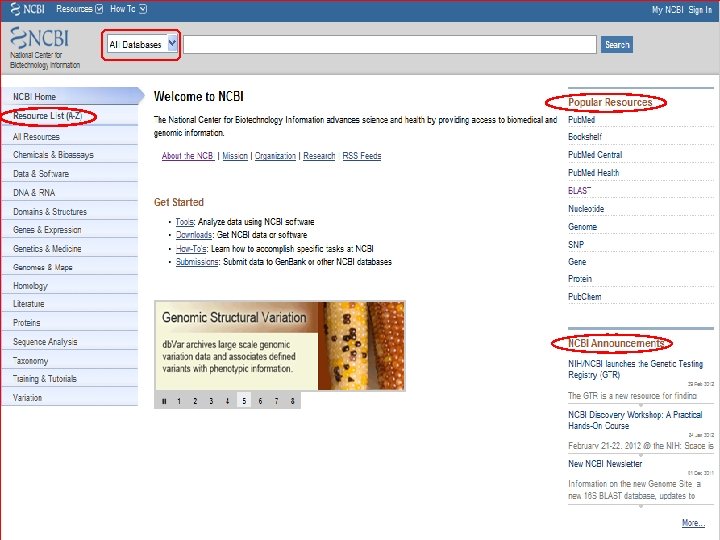Click the main search text field
The image size is (720, 540).
[x=390, y=45]
